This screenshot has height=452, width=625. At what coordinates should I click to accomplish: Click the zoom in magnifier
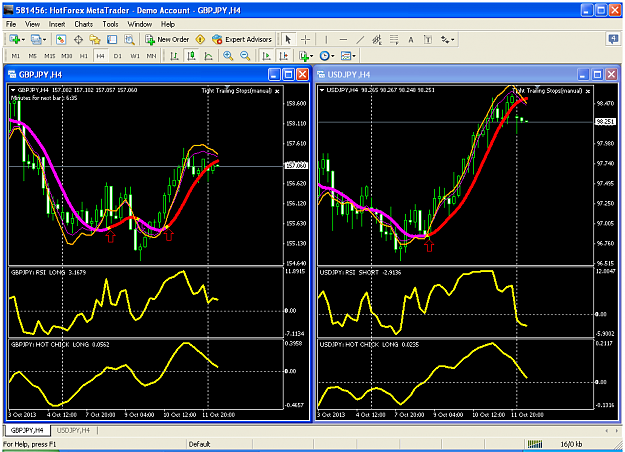pos(228,56)
